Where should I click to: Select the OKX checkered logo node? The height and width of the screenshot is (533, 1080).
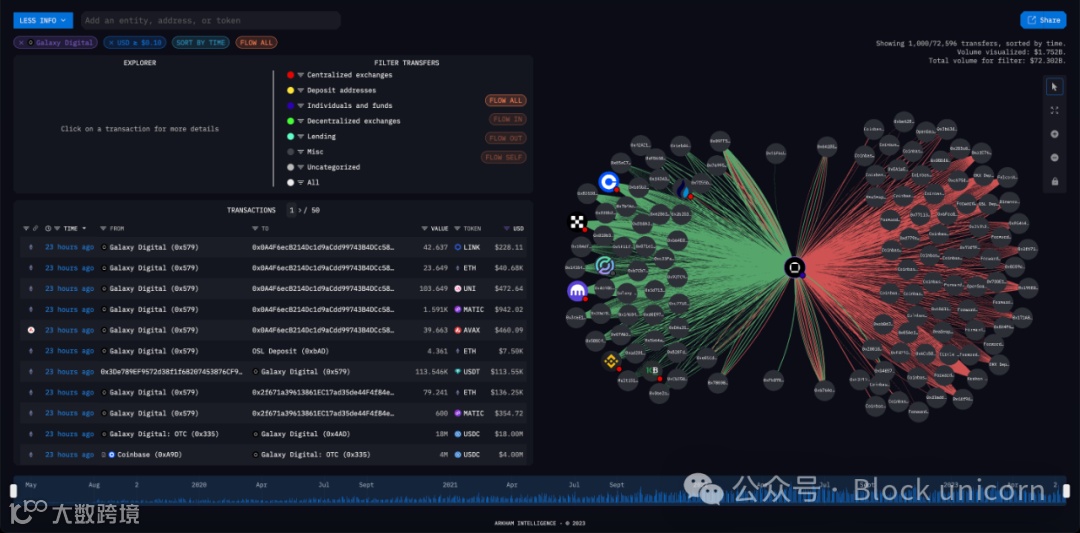point(577,222)
